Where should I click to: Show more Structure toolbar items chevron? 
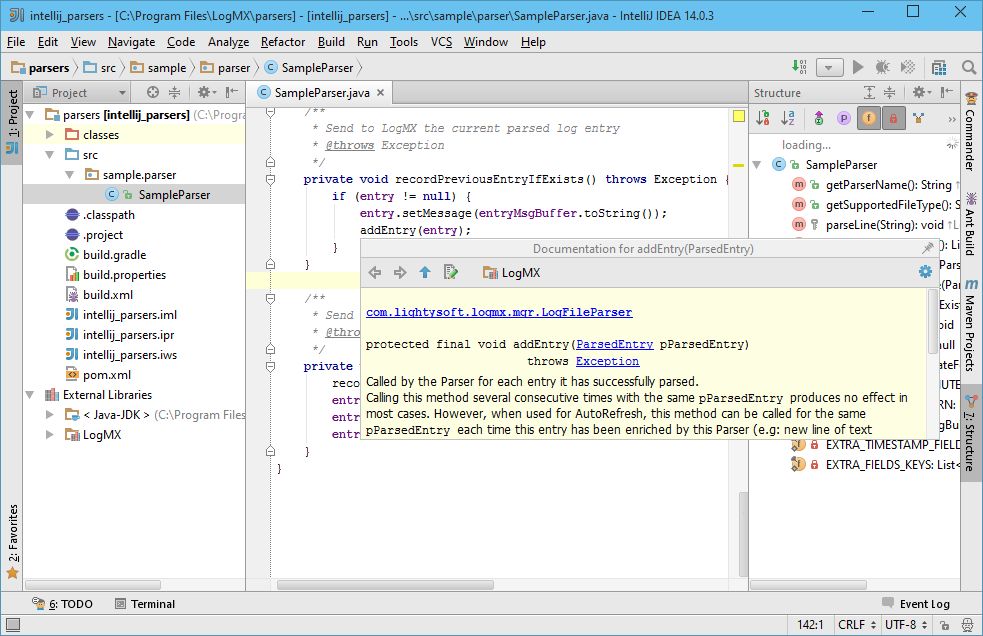(952, 119)
